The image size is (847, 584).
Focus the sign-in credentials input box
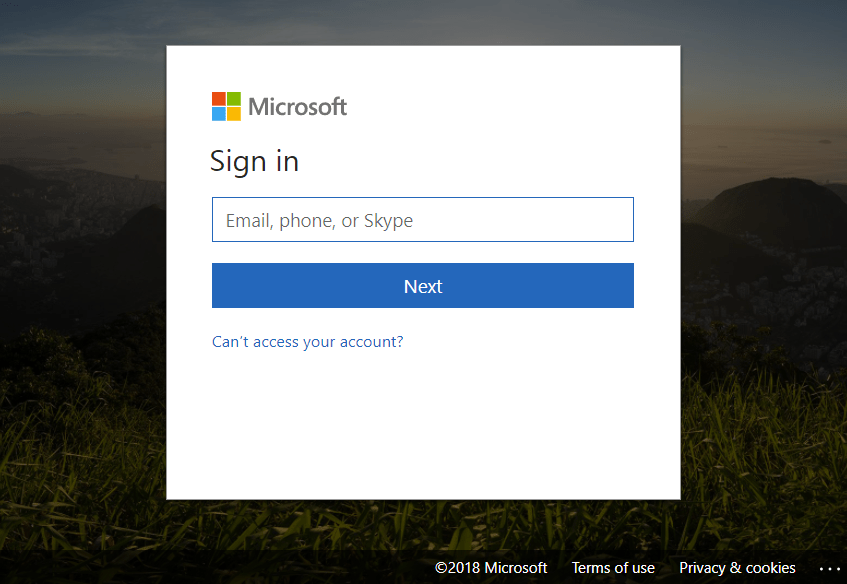coord(422,219)
